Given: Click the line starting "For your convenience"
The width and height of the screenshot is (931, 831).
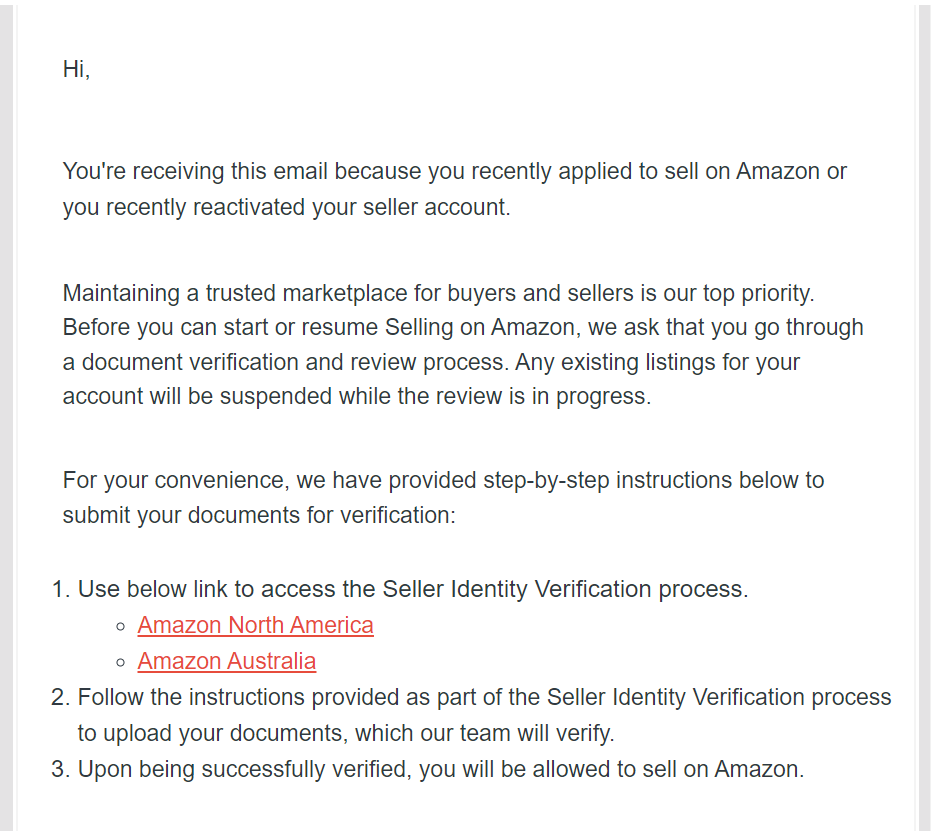Looking at the screenshot, I should click(443, 480).
